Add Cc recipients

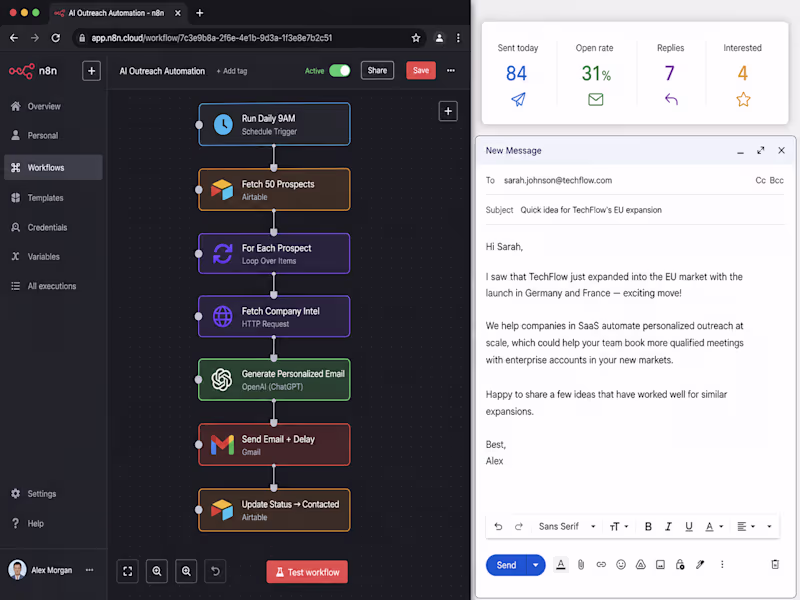pyautogui.click(x=760, y=180)
